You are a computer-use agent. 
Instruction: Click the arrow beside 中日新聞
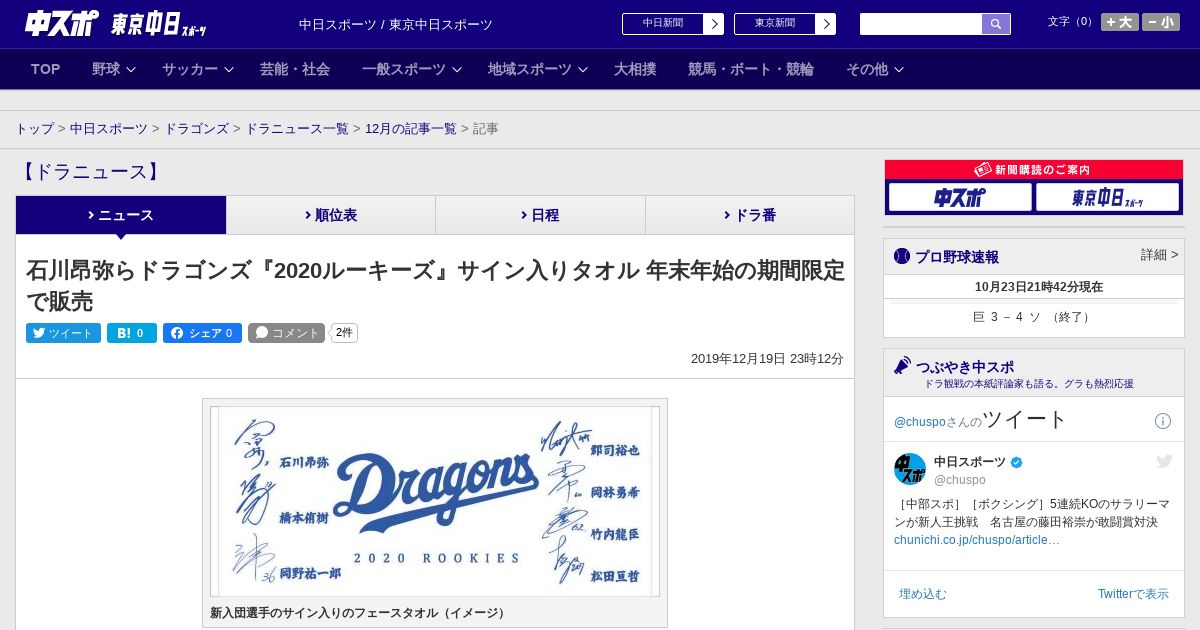coord(714,24)
